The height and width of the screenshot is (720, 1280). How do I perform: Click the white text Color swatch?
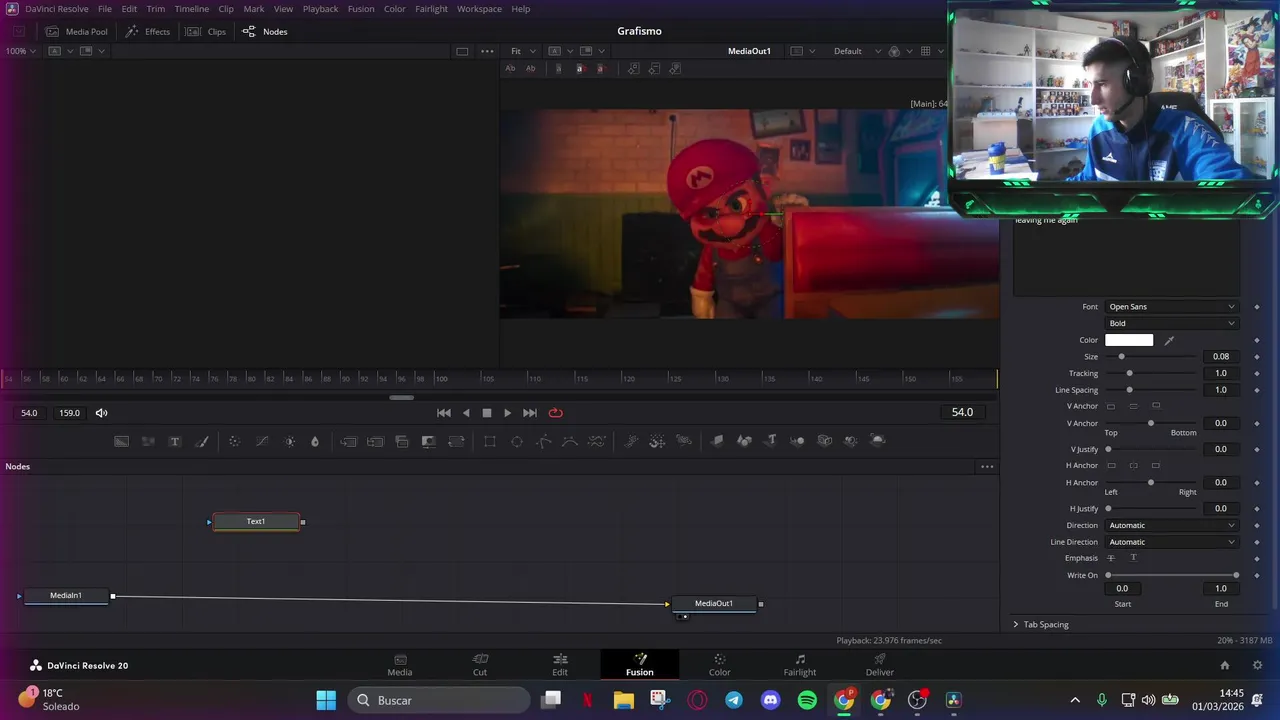click(1129, 340)
